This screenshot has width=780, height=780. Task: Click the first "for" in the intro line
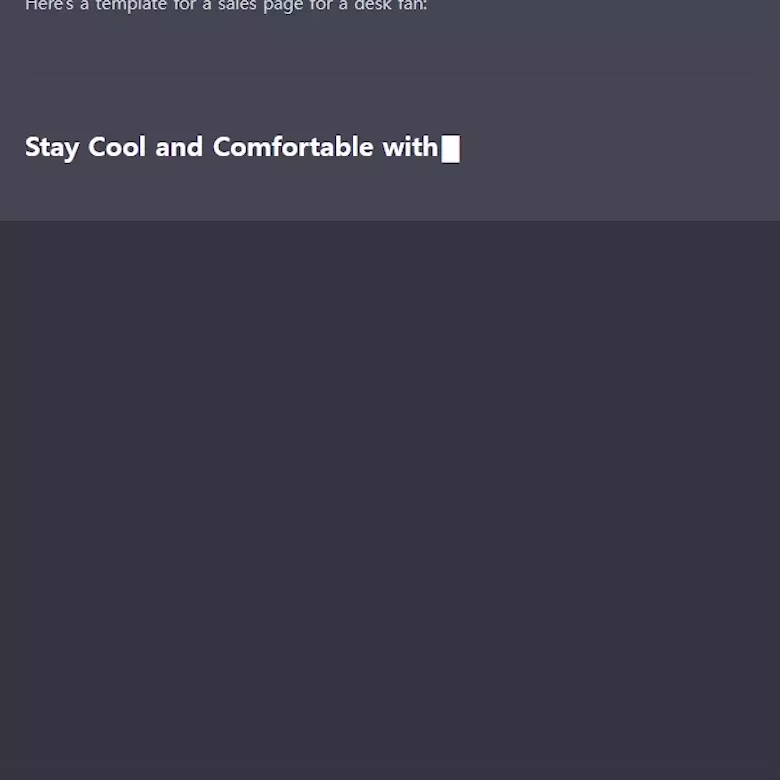coord(184,5)
